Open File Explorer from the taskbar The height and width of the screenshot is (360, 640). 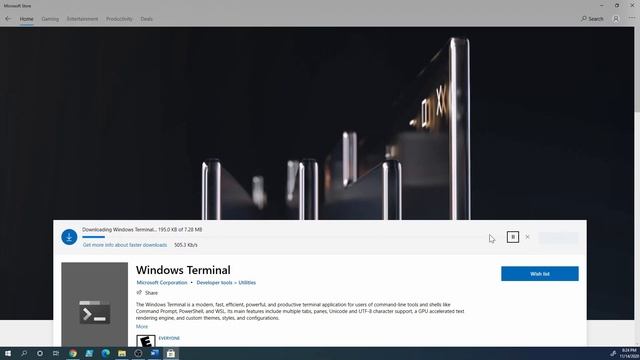click(x=122, y=353)
